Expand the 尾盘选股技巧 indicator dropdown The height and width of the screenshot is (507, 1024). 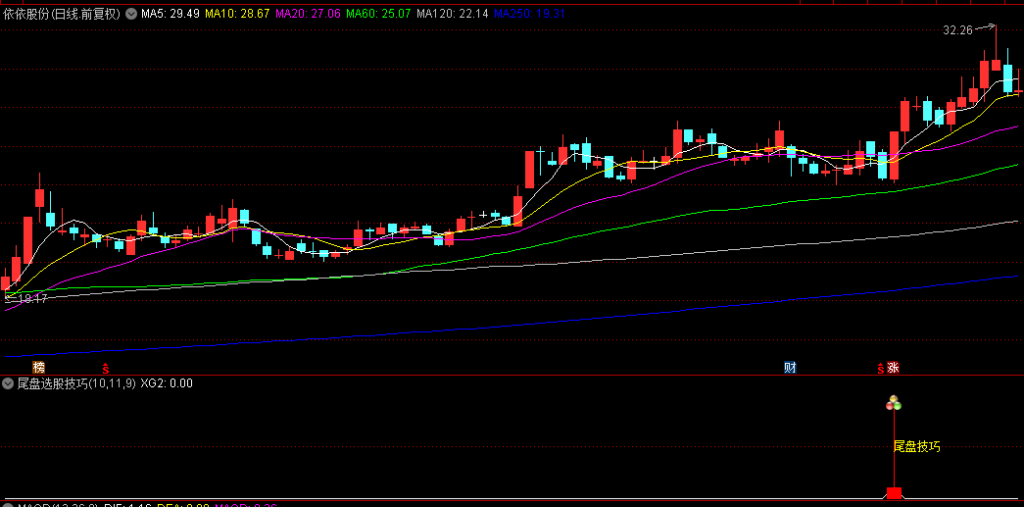tap(9, 383)
